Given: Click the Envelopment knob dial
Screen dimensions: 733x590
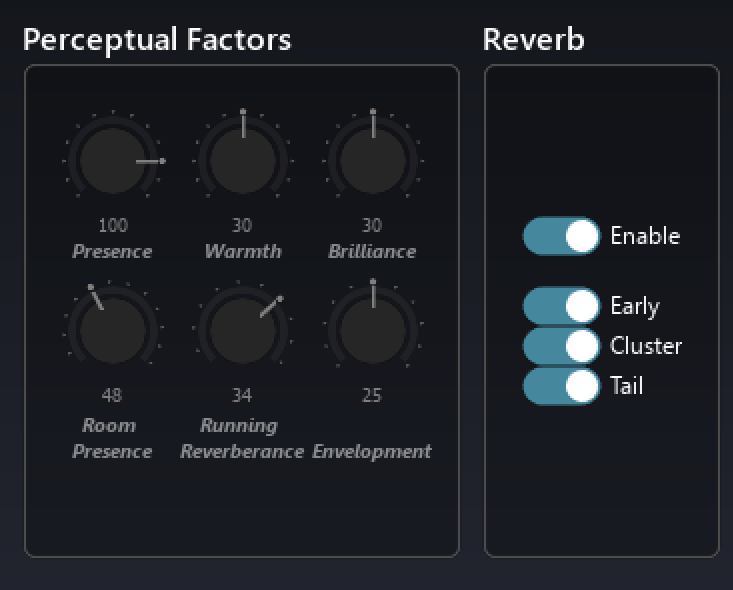Looking at the screenshot, I should [372, 331].
